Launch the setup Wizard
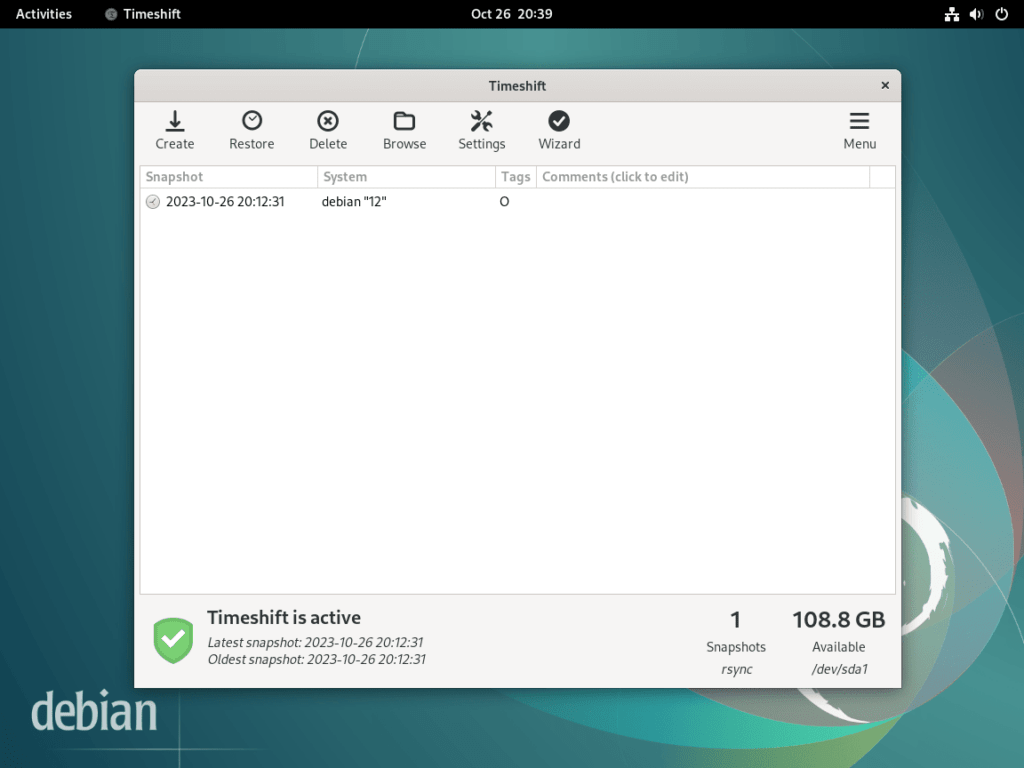1024x768 pixels. (x=558, y=130)
